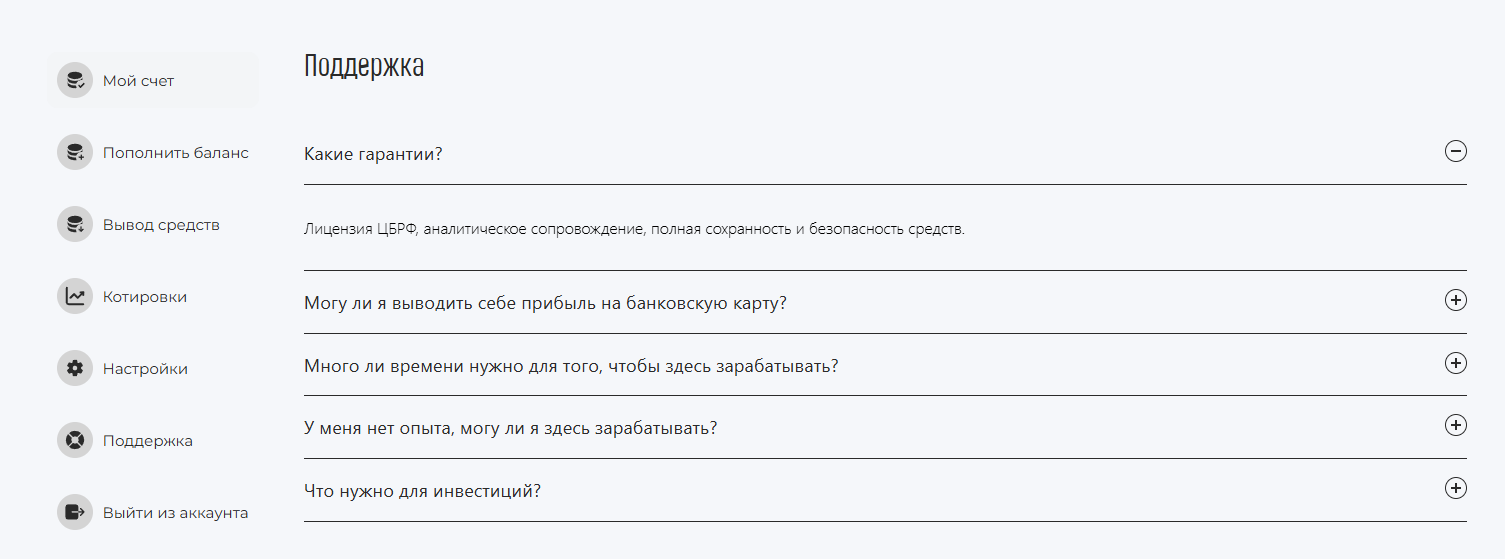Click the Какие гарантии? question title
This screenshot has width=1505, height=559.
(x=373, y=155)
